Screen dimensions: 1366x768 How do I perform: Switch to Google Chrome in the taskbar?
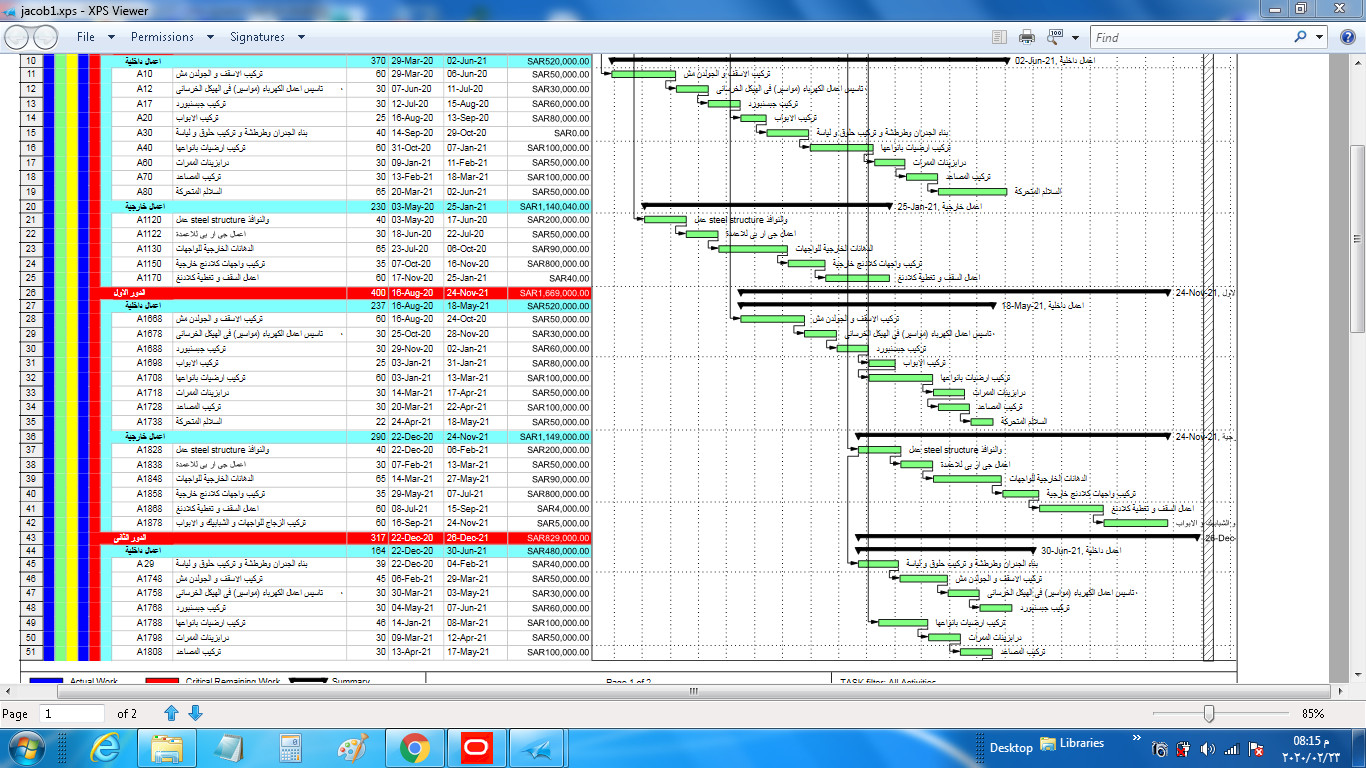coord(414,748)
